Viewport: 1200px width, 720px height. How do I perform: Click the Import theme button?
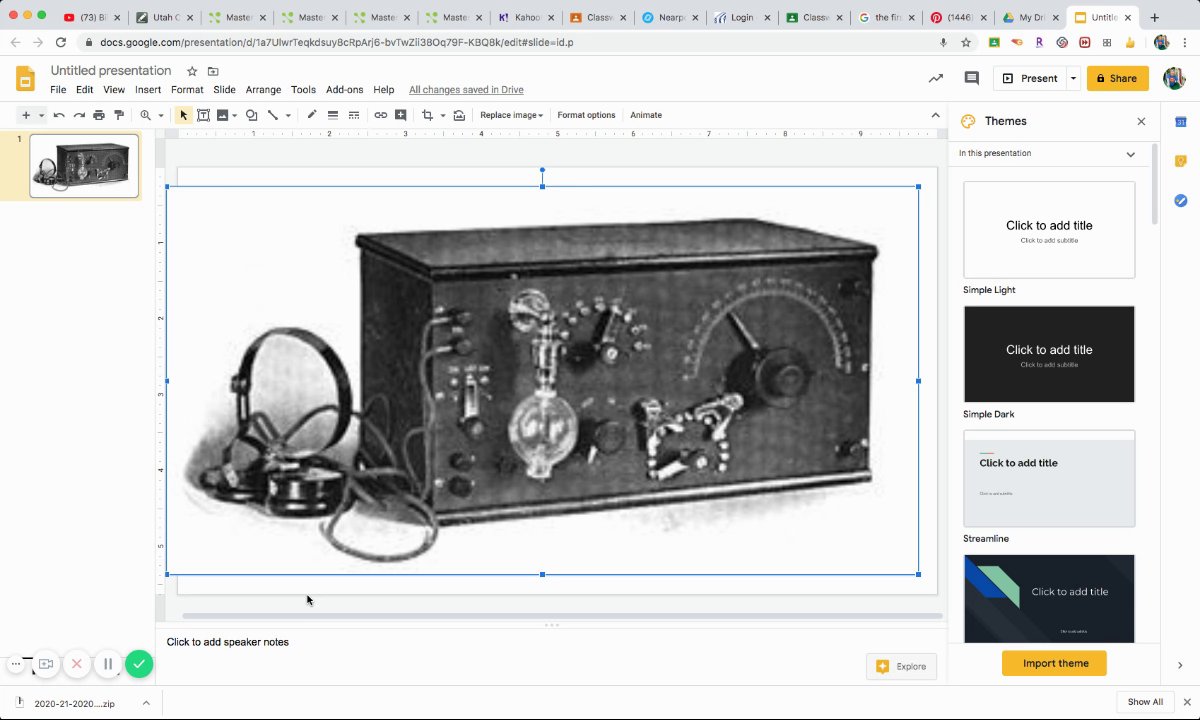(1054, 663)
